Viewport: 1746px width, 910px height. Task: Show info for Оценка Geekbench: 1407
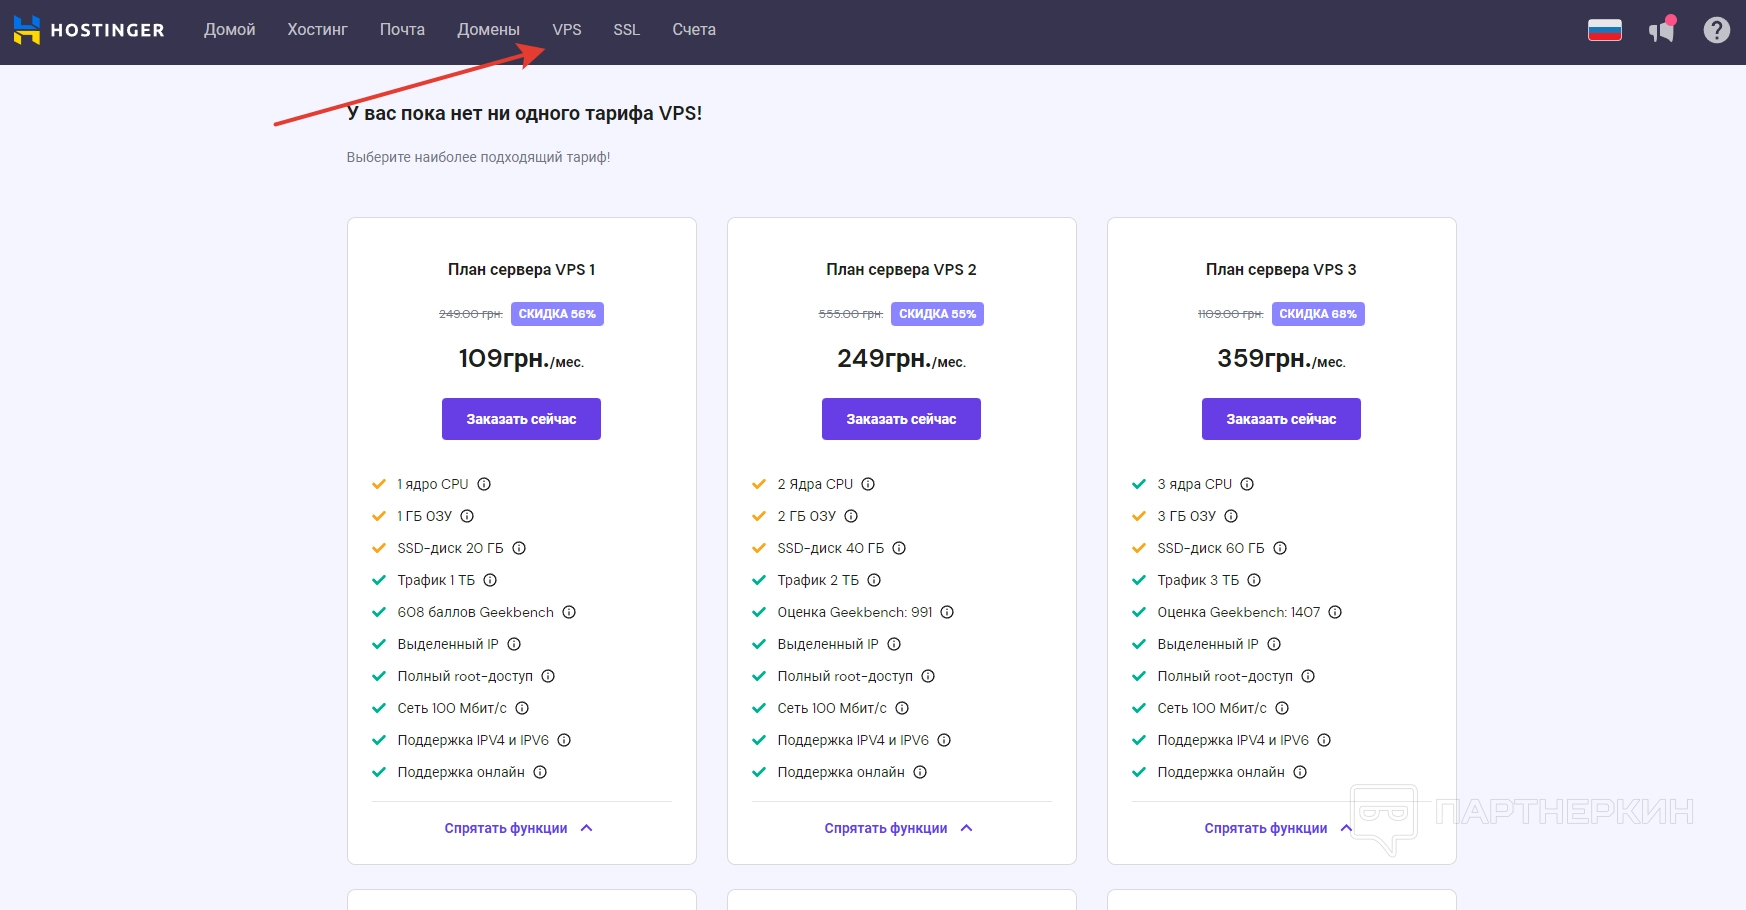pyautogui.click(x=1335, y=612)
